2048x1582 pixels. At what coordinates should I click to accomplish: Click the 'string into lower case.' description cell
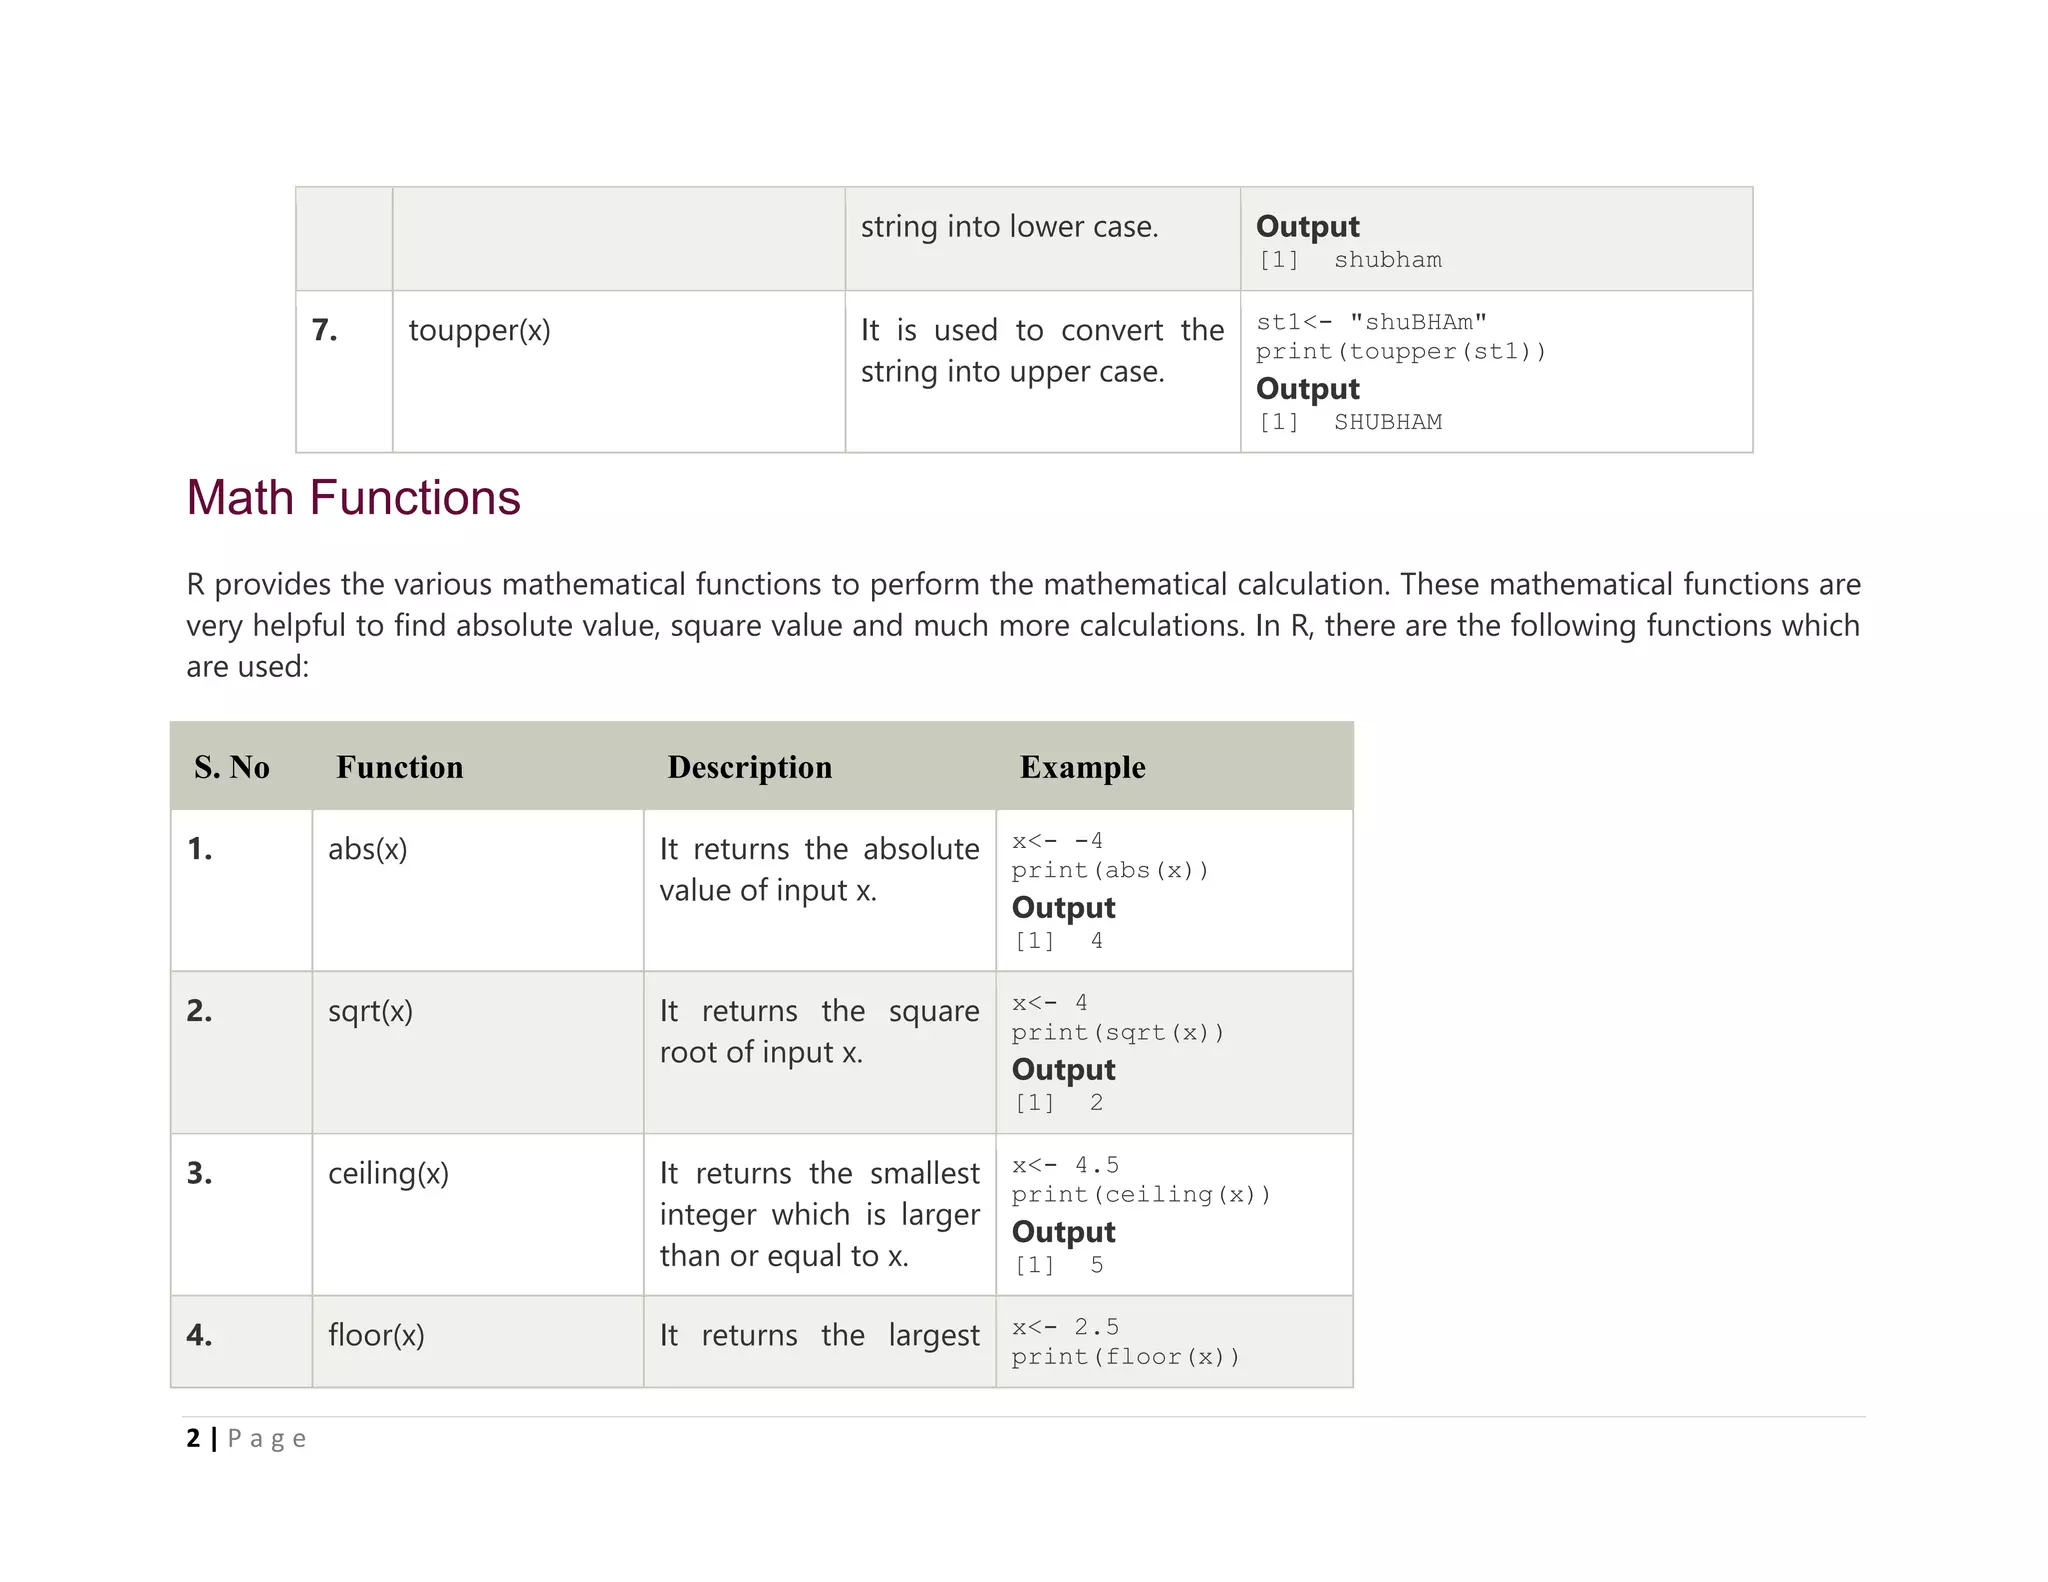point(1010,227)
